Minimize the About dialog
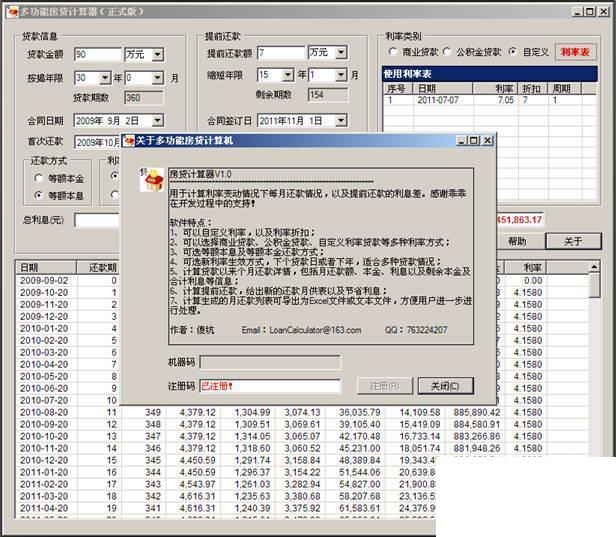Image resolution: width=616 pixels, height=537 pixels. (461, 140)
